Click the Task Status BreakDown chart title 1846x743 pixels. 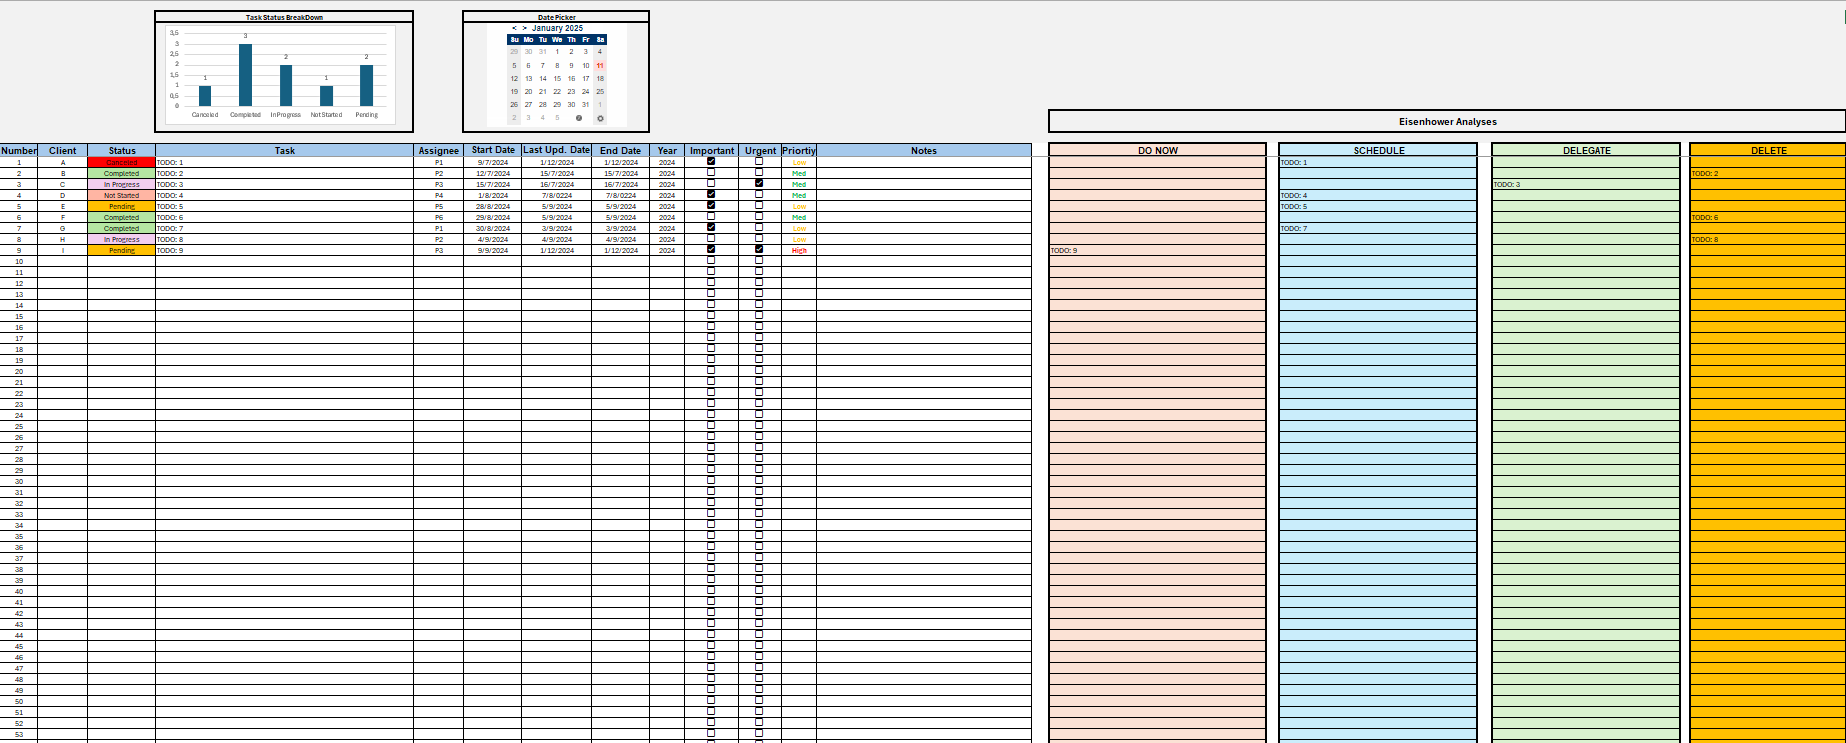284,17
